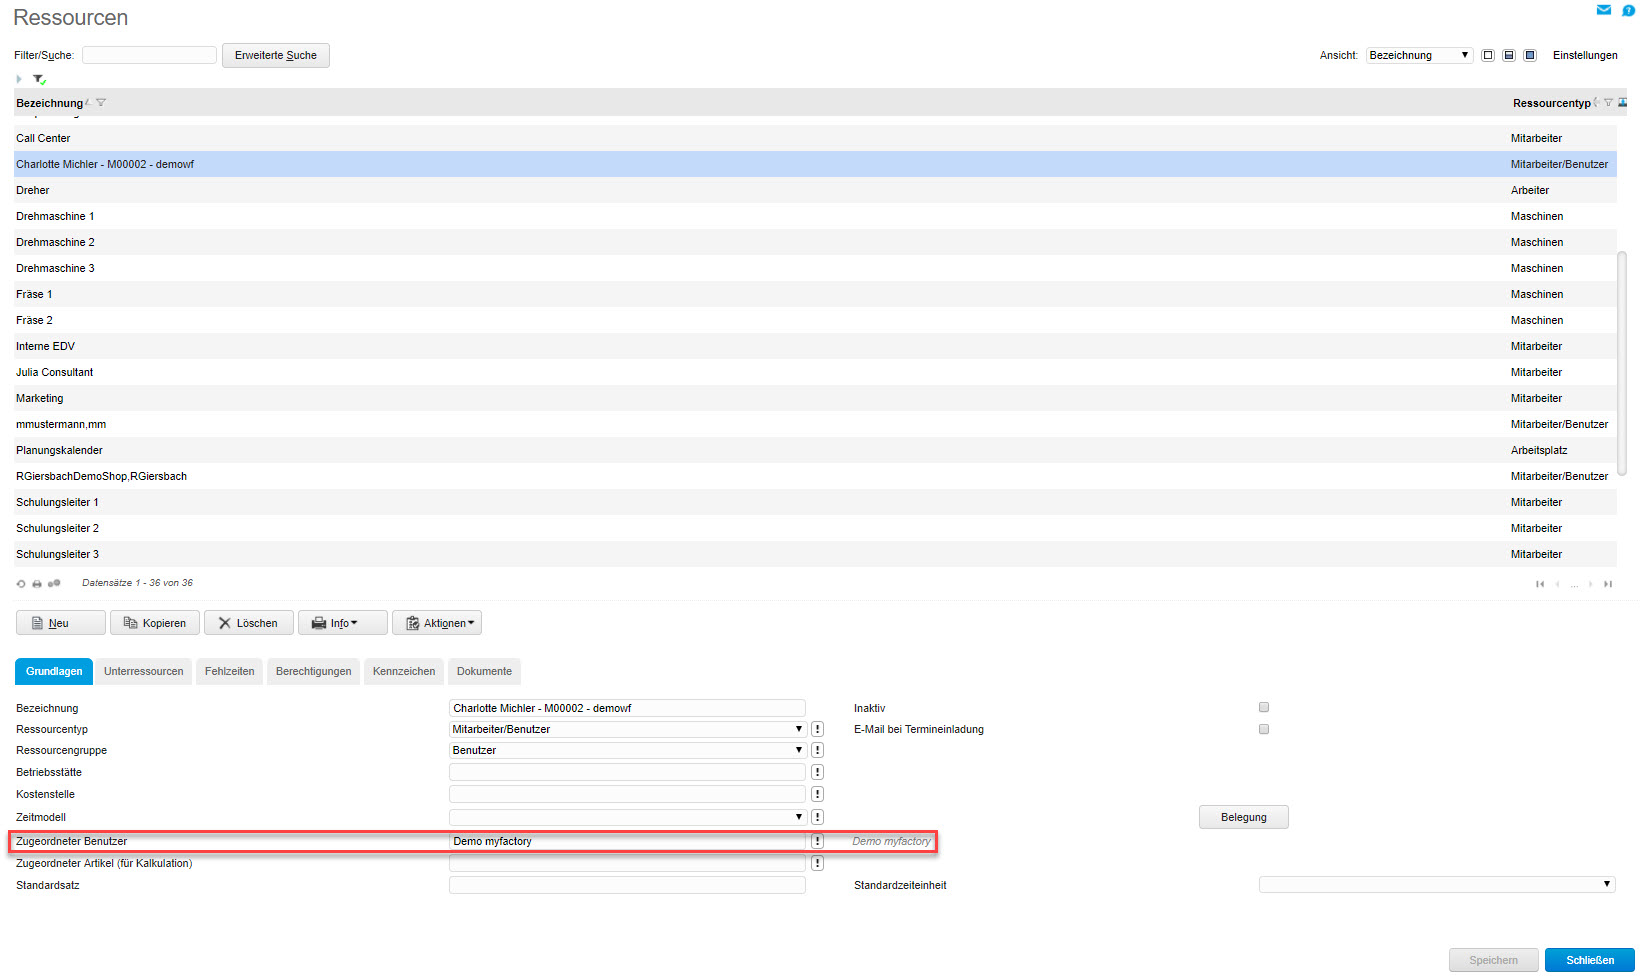
Task: Expand the filter arrow left of the funnel
Action: click(19, 79)
